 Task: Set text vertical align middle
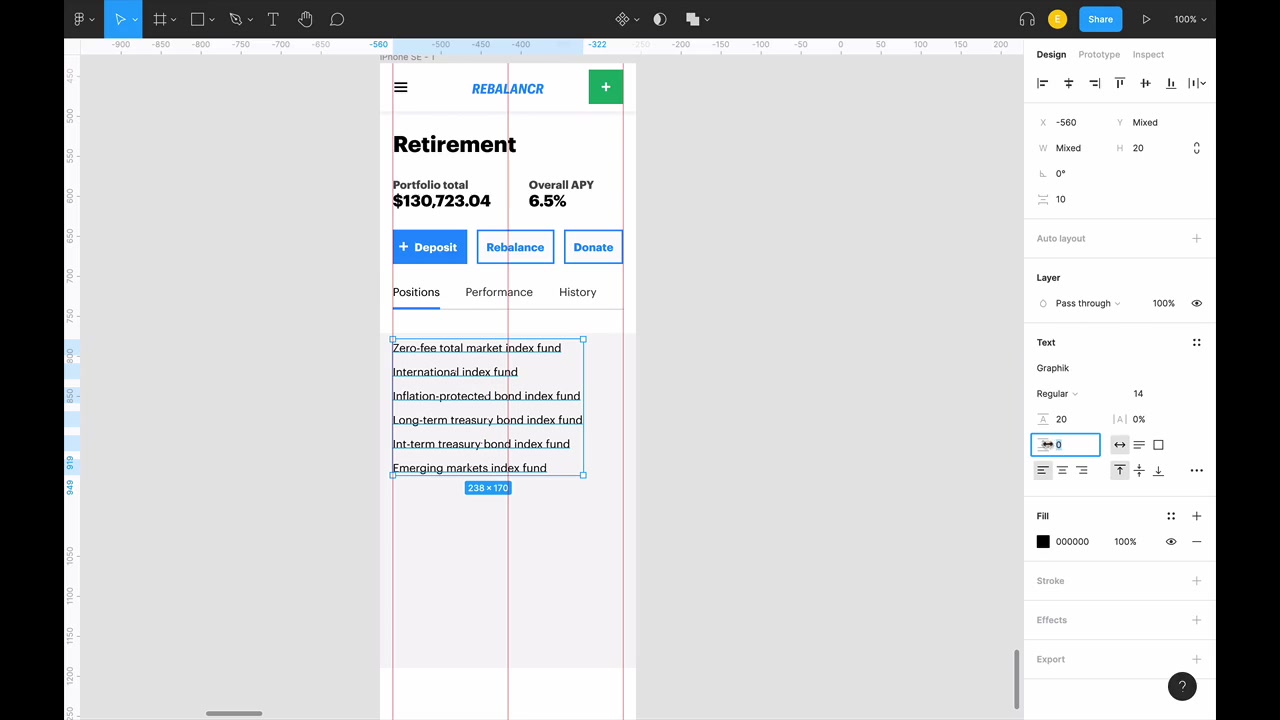click(x=1139, y=470)
